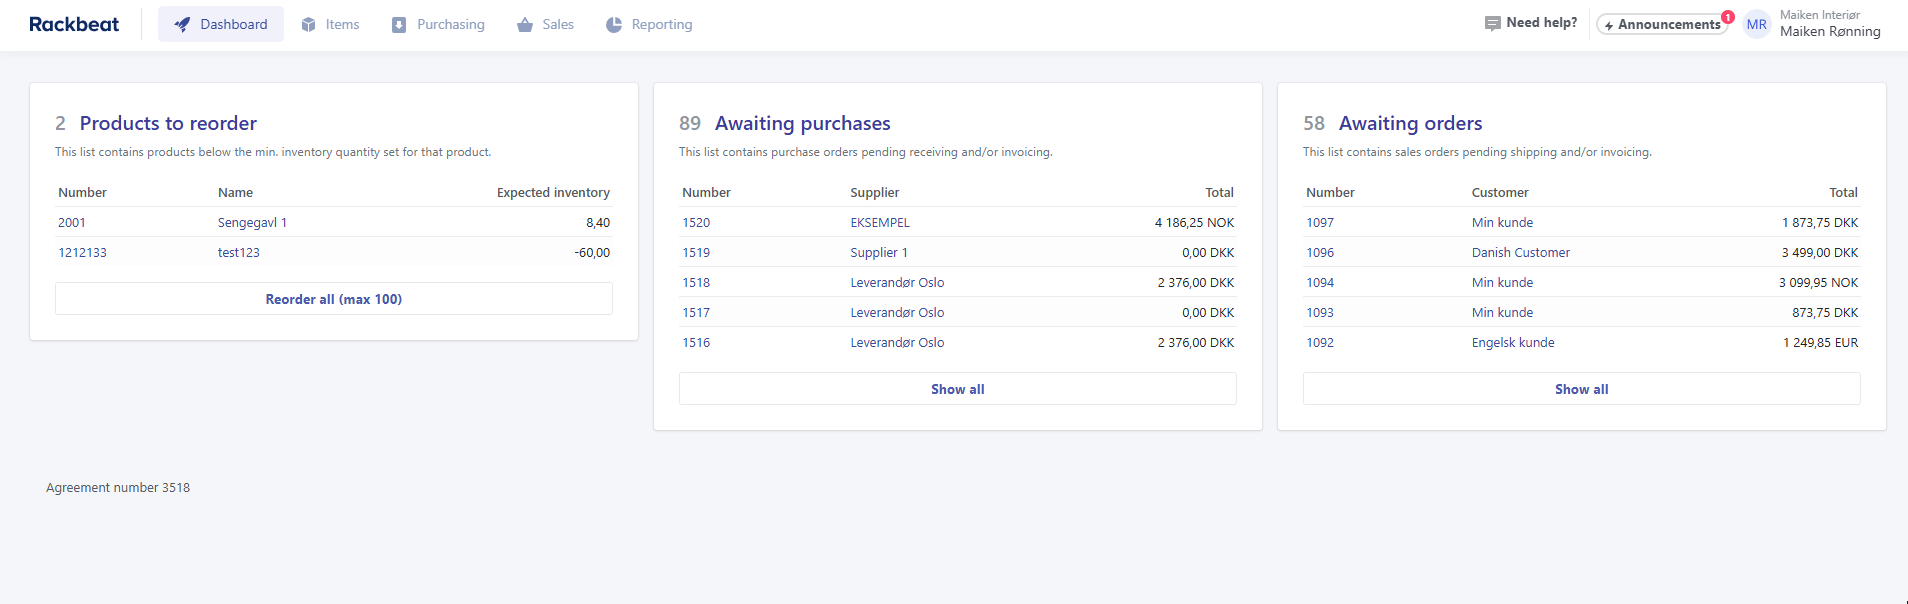Open the Announcements notifications

pos(1662,24)
